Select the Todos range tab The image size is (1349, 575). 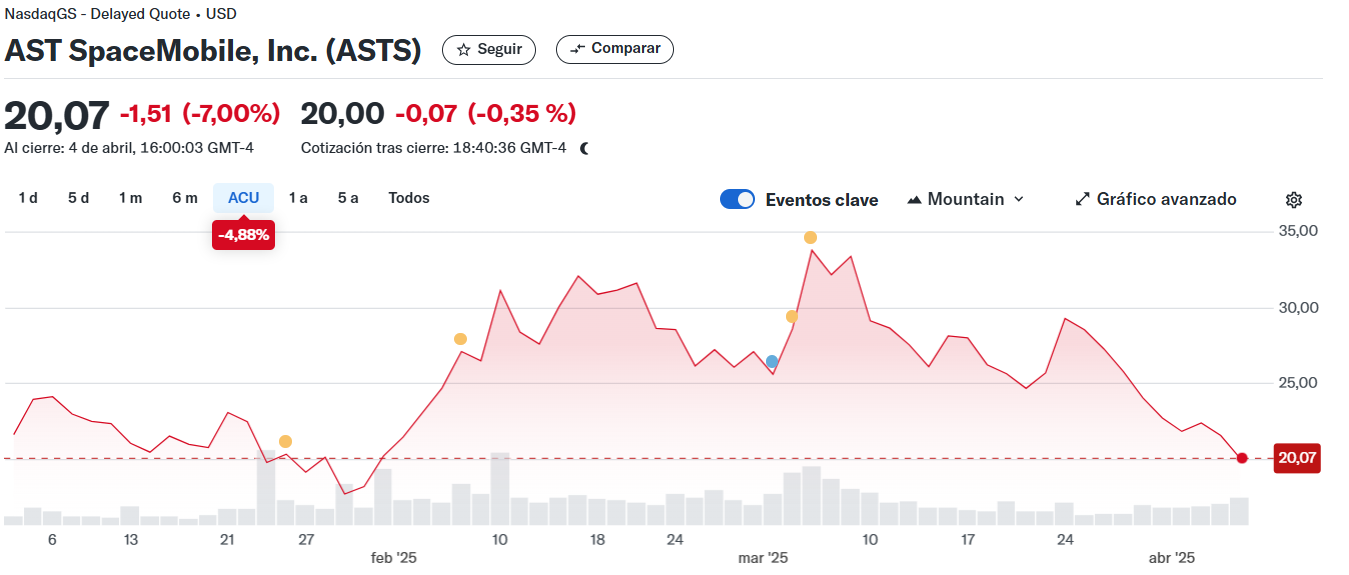pos(409,198)
